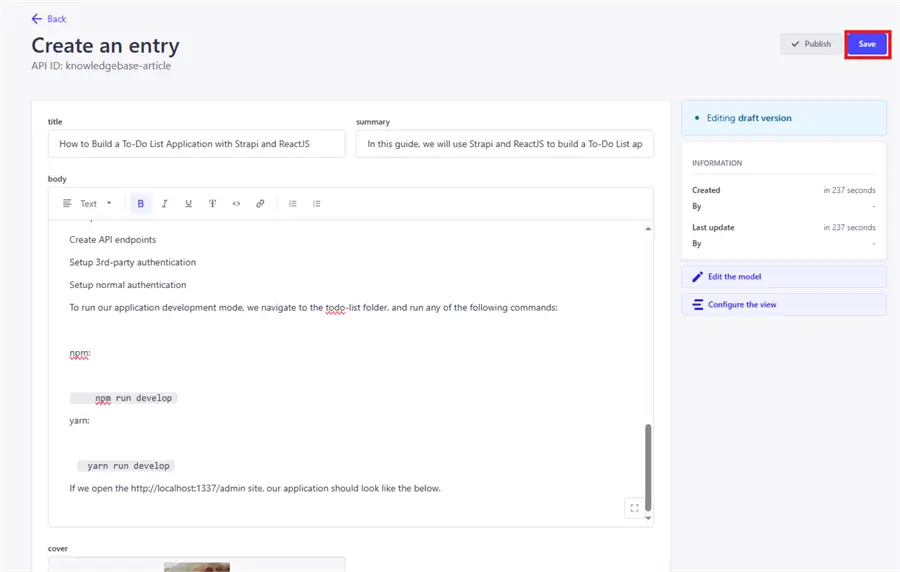Click the 'Create API endpoints' line
Viewport: 900px width, 572px height.
pos(112,240)
